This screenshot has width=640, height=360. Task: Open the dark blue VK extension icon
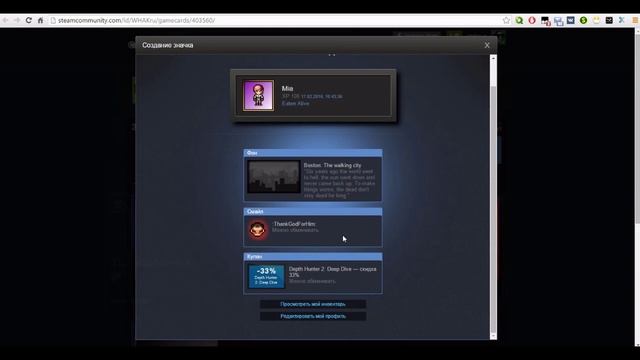[571, 20]
